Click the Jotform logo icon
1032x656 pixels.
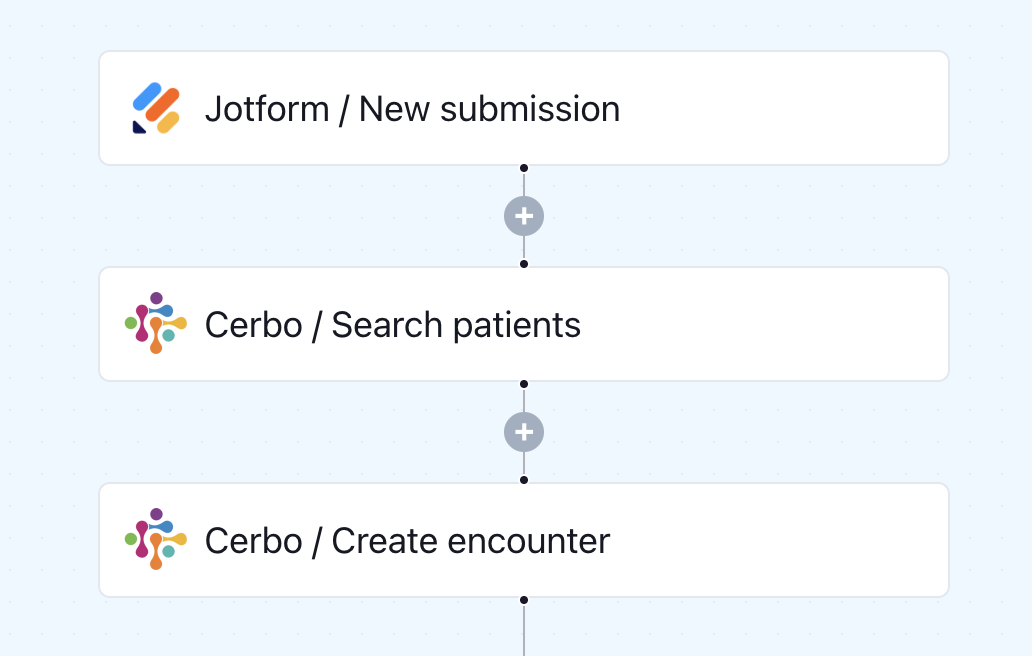point(156,108)
